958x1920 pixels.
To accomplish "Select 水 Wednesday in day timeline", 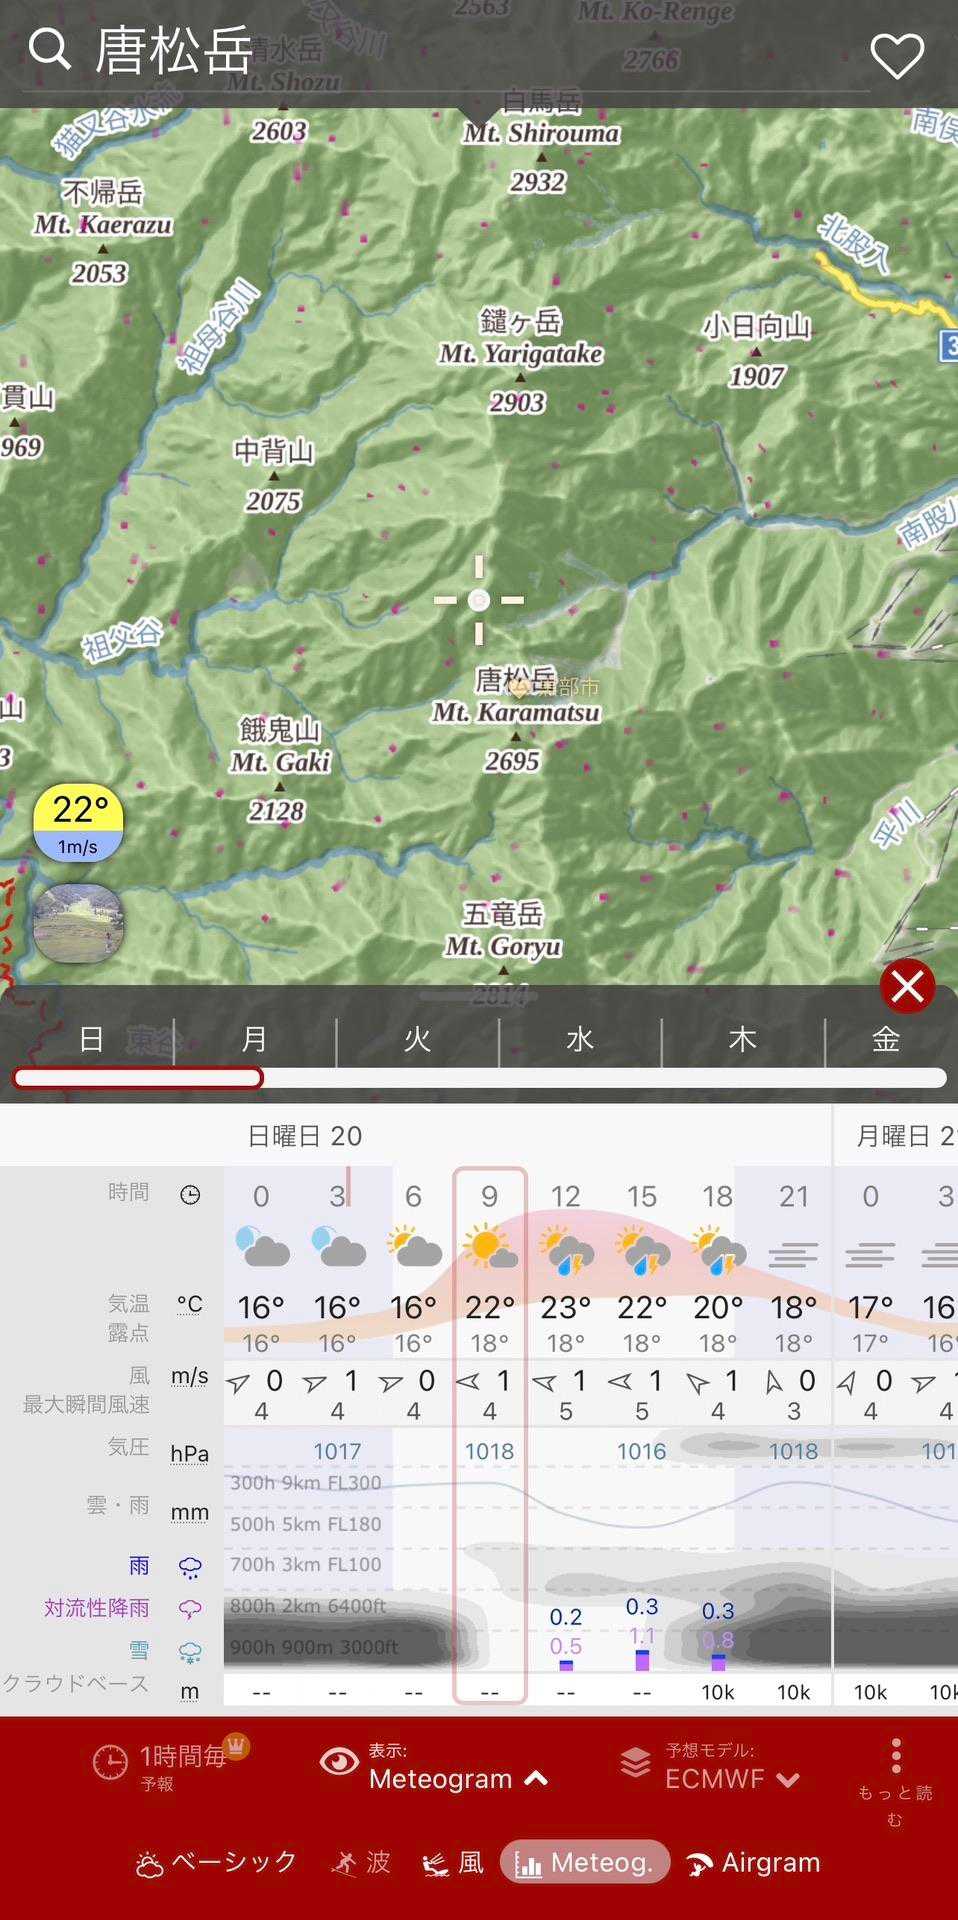I will click(x=579, y=1040).
